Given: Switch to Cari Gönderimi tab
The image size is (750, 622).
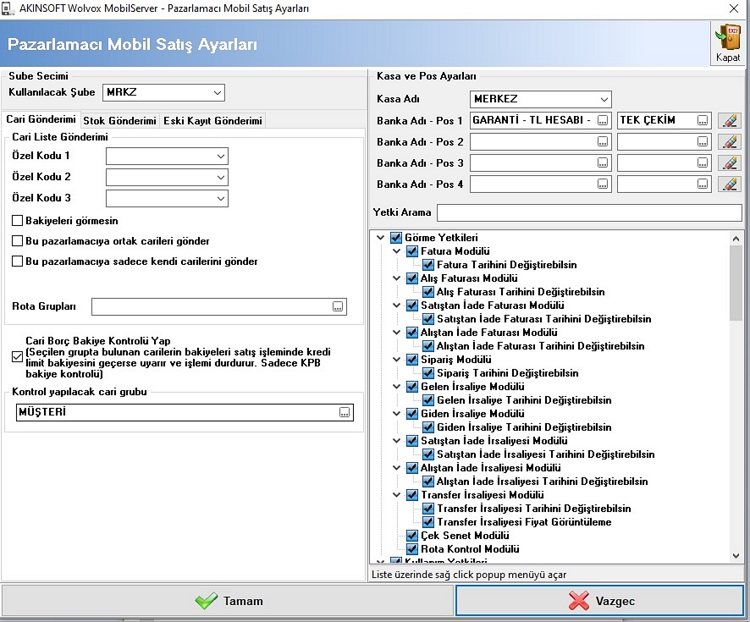Looking at the screenshot, I should click(x=41, y=120).
